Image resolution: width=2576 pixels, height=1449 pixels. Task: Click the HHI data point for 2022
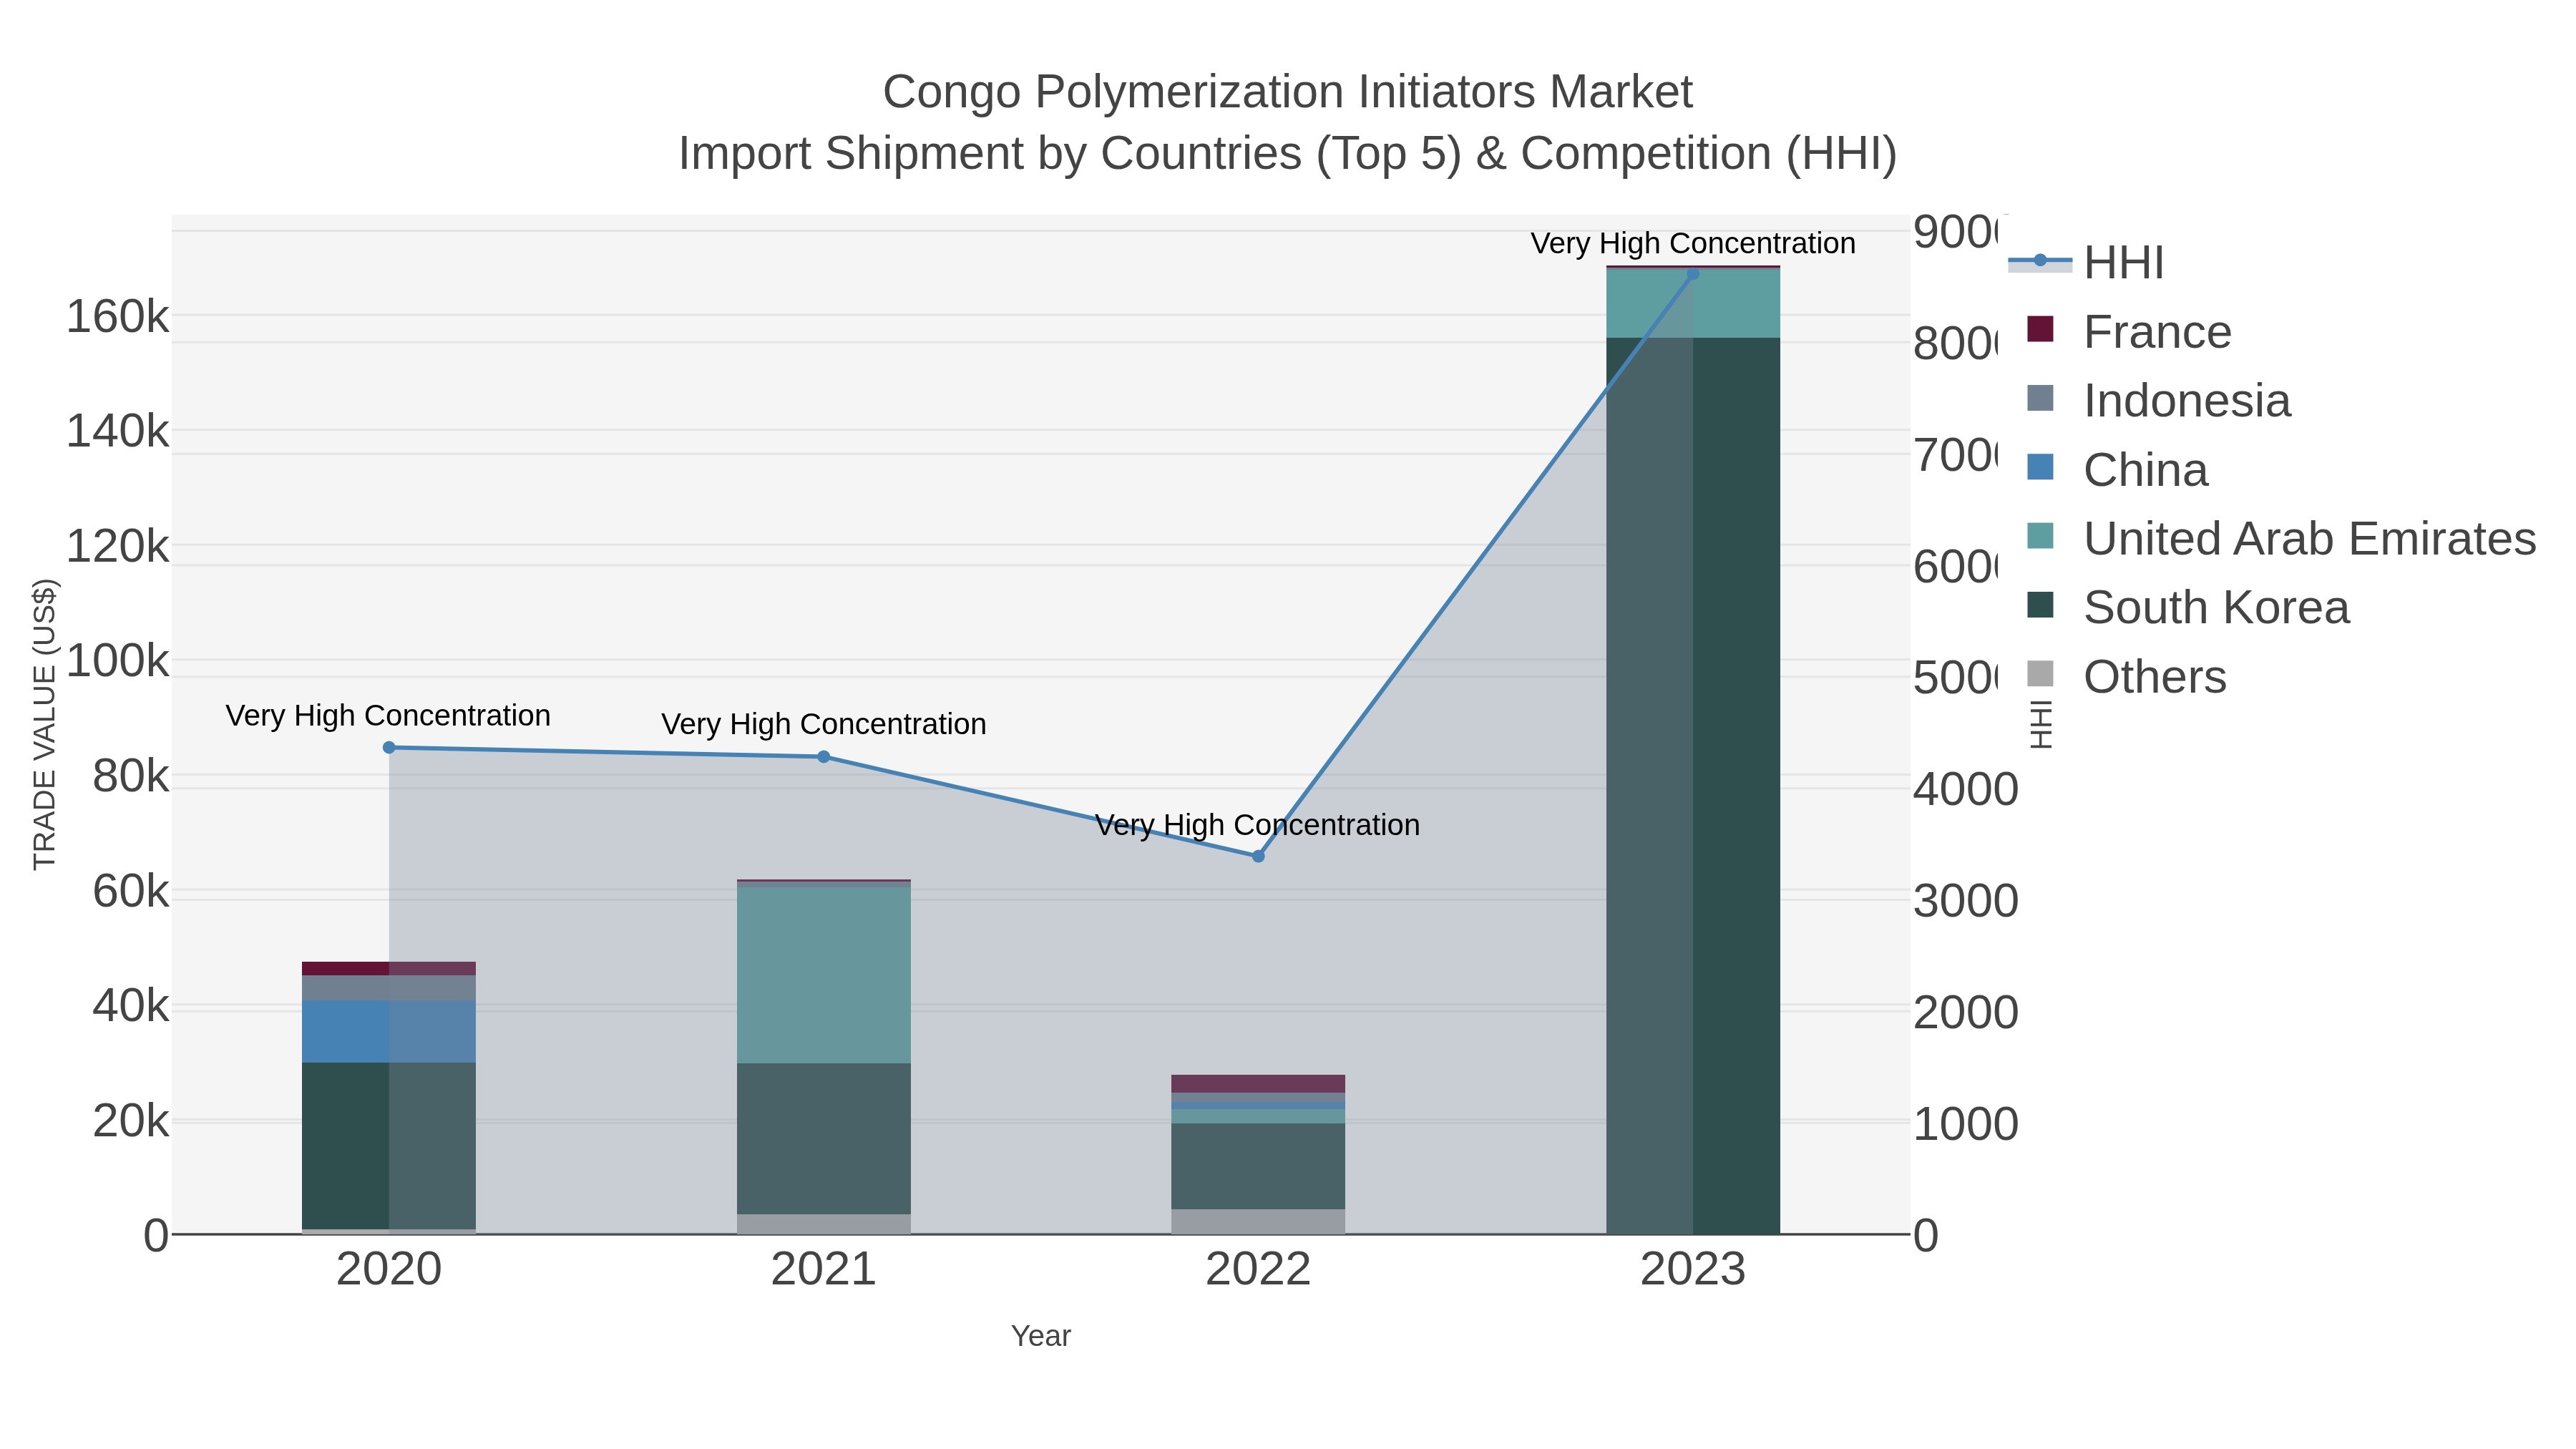pos(1258,856)
